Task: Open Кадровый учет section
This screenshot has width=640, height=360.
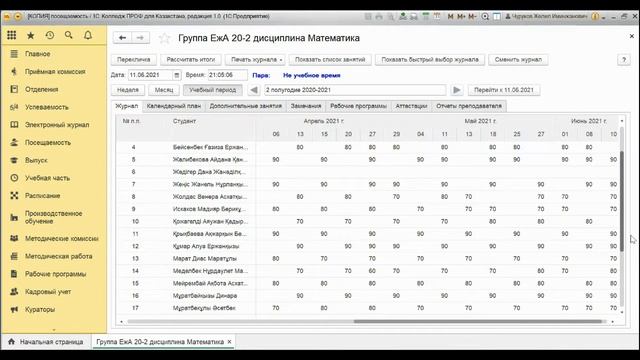Action: [48, 292]
